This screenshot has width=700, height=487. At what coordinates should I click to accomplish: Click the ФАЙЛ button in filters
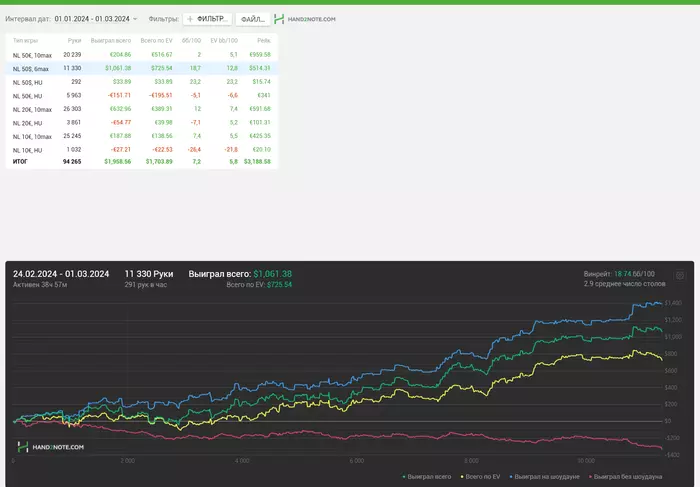click(x=253, y=19)
